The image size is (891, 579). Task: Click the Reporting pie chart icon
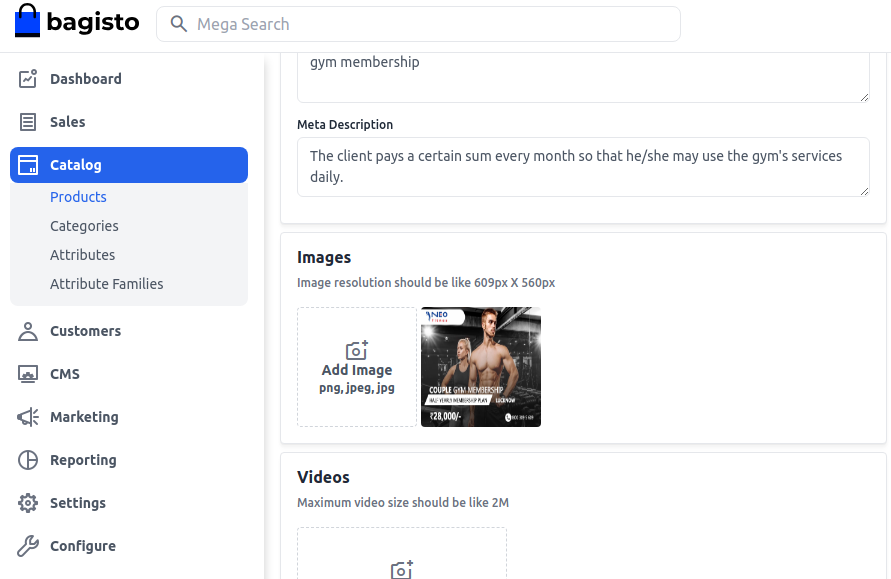(28, 460)
